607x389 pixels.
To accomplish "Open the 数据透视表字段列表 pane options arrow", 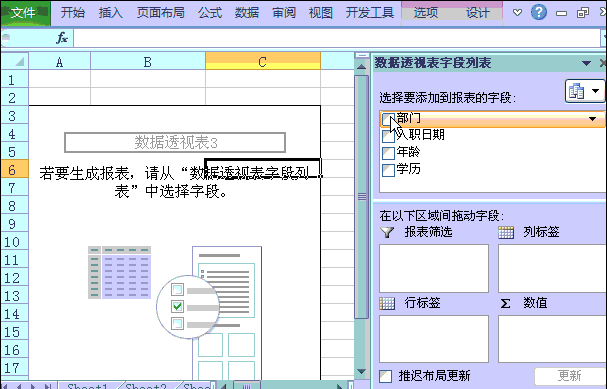I will point(586,63).
